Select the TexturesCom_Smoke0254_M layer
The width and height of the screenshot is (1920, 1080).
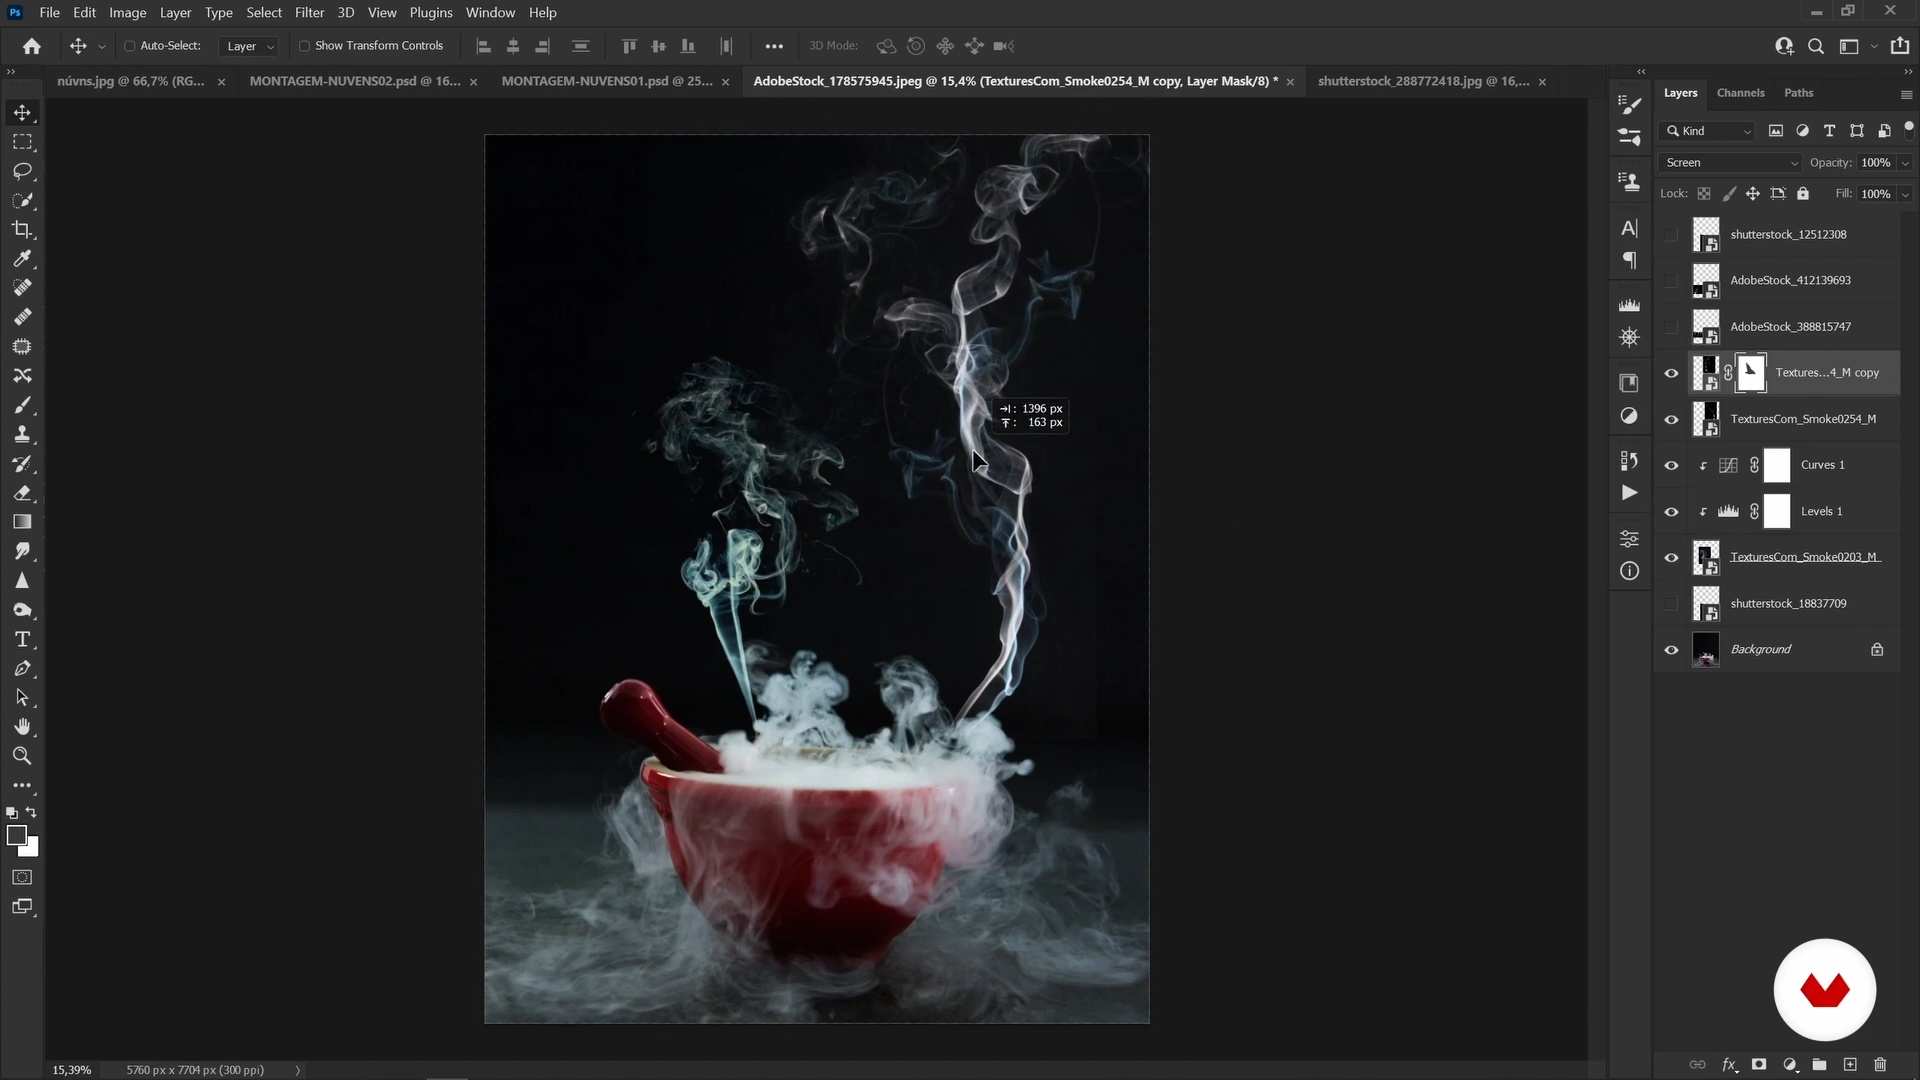pos(1802,419)
